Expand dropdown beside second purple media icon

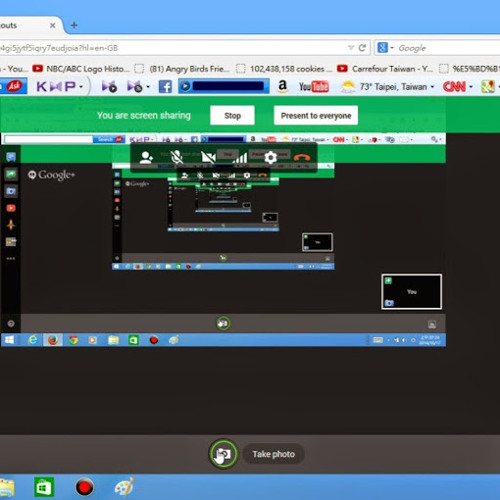(x=148, y=87)
